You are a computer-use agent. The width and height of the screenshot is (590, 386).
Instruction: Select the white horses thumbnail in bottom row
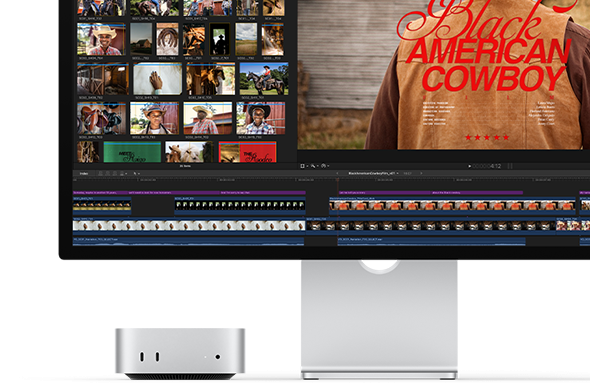189,152
